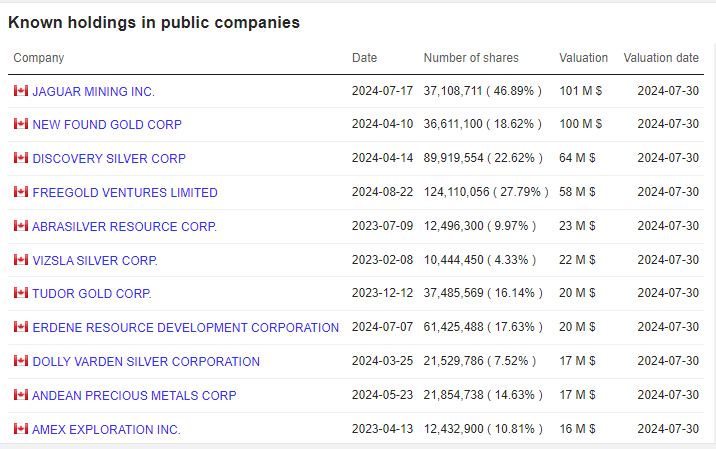This screenshot has height=449, width=716.
Task: Click the Canada flag beside Freegold Ventures
Action: tap(21, 191)
